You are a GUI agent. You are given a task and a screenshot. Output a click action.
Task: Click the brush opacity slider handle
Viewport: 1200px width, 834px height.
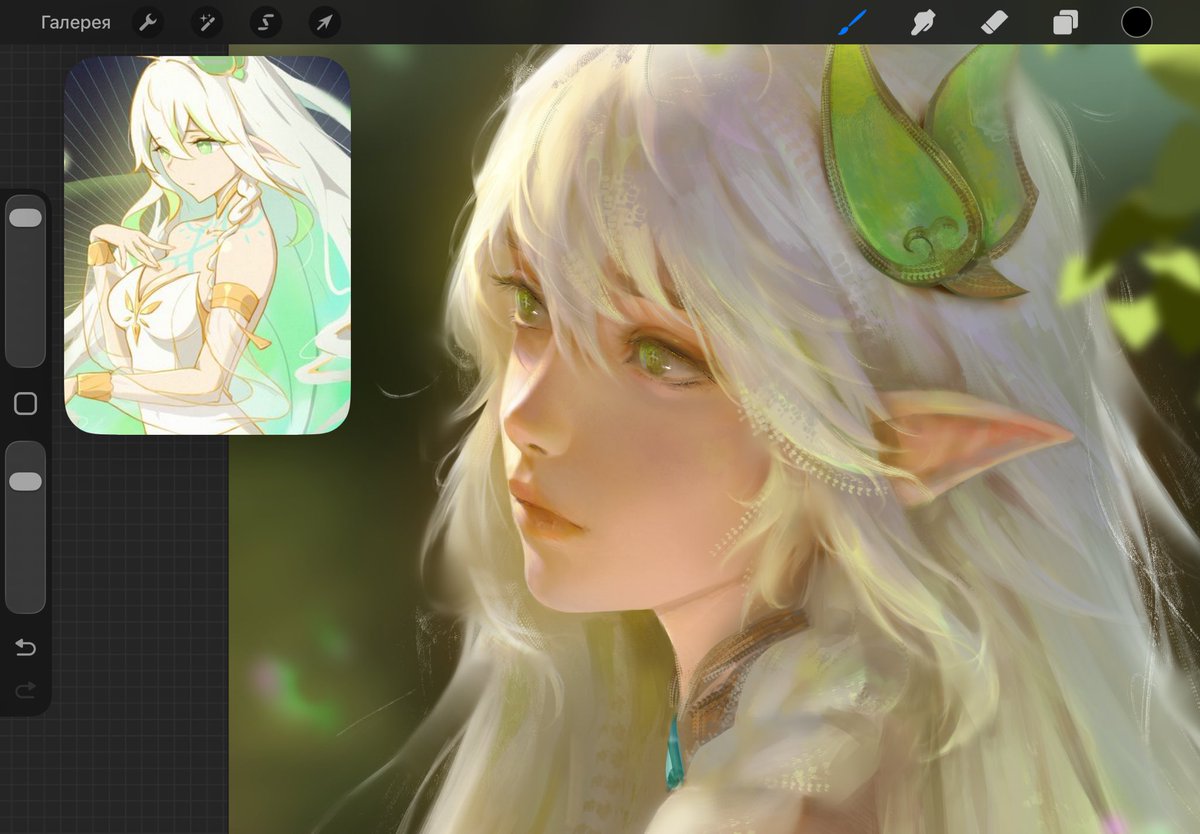pos(25,482)
